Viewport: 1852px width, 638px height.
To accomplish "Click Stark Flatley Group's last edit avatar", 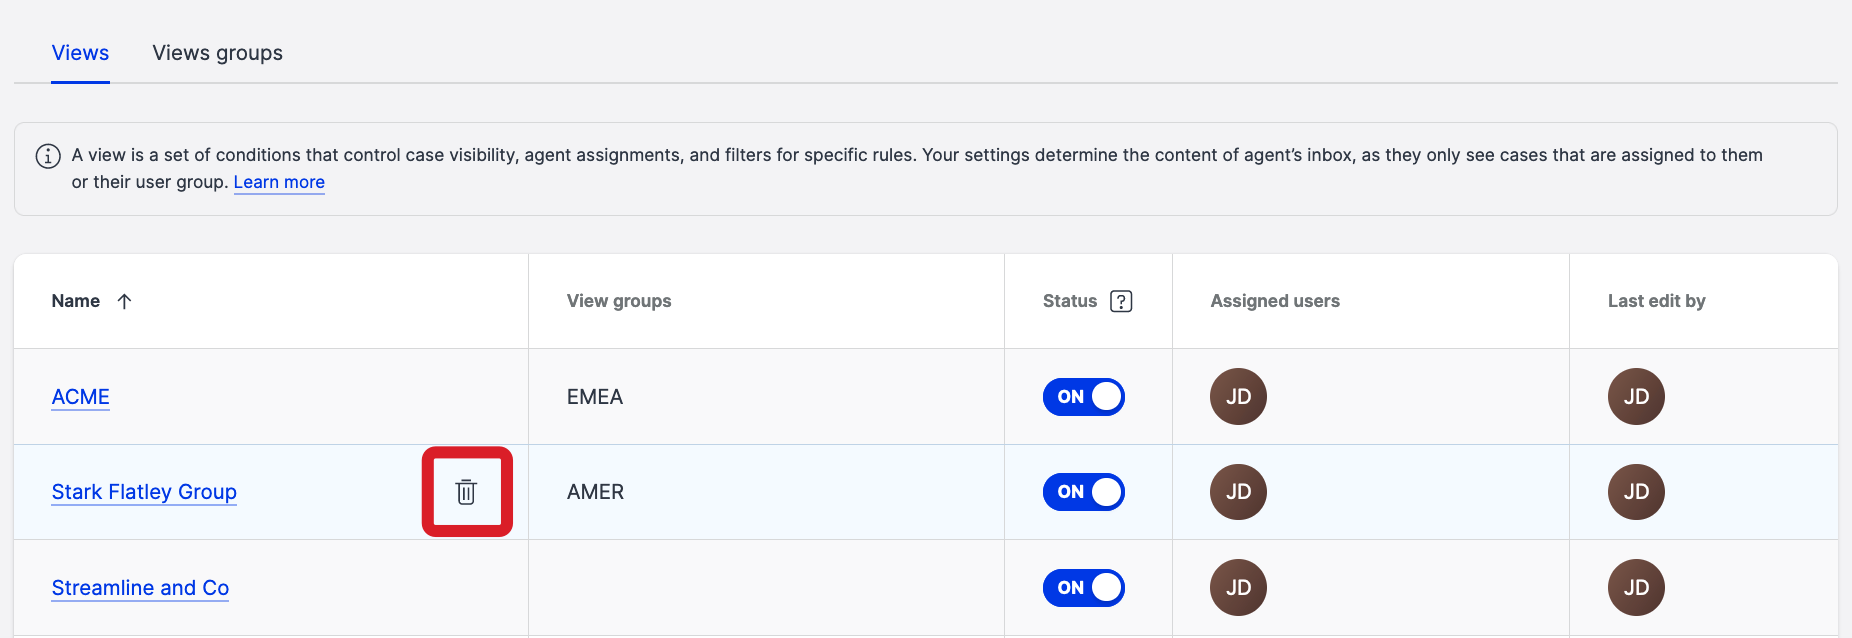I will [x=1635, y=492].
